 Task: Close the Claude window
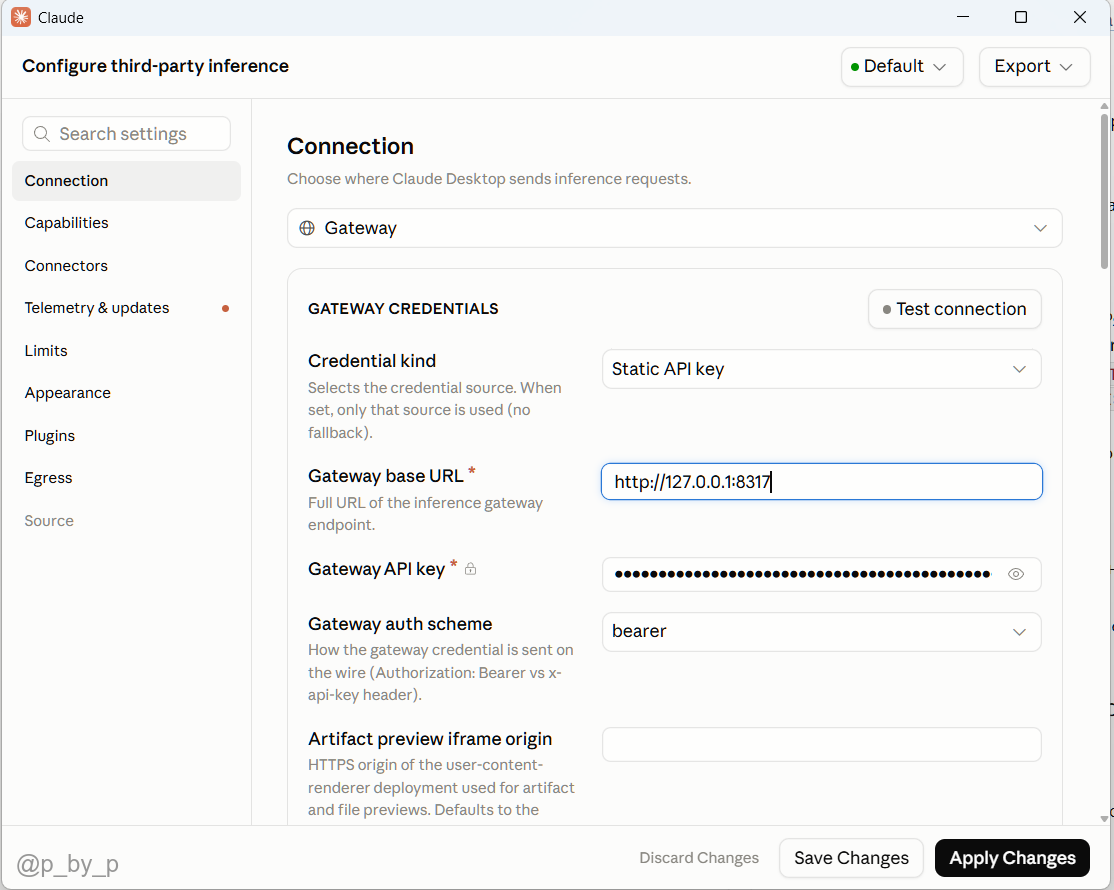(x=1080, y=17)
